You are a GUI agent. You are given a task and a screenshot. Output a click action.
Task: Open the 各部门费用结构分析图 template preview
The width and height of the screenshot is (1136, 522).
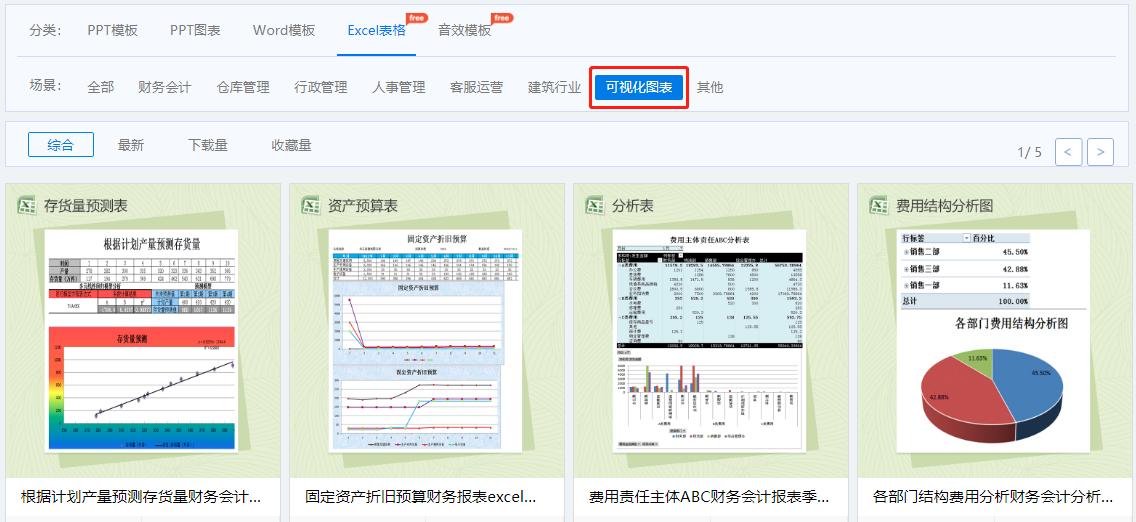993,341
